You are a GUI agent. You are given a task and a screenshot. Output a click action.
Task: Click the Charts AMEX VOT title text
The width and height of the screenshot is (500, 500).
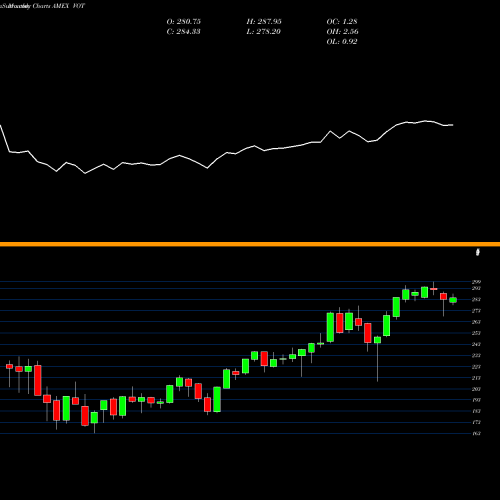(x=59, y=6)
